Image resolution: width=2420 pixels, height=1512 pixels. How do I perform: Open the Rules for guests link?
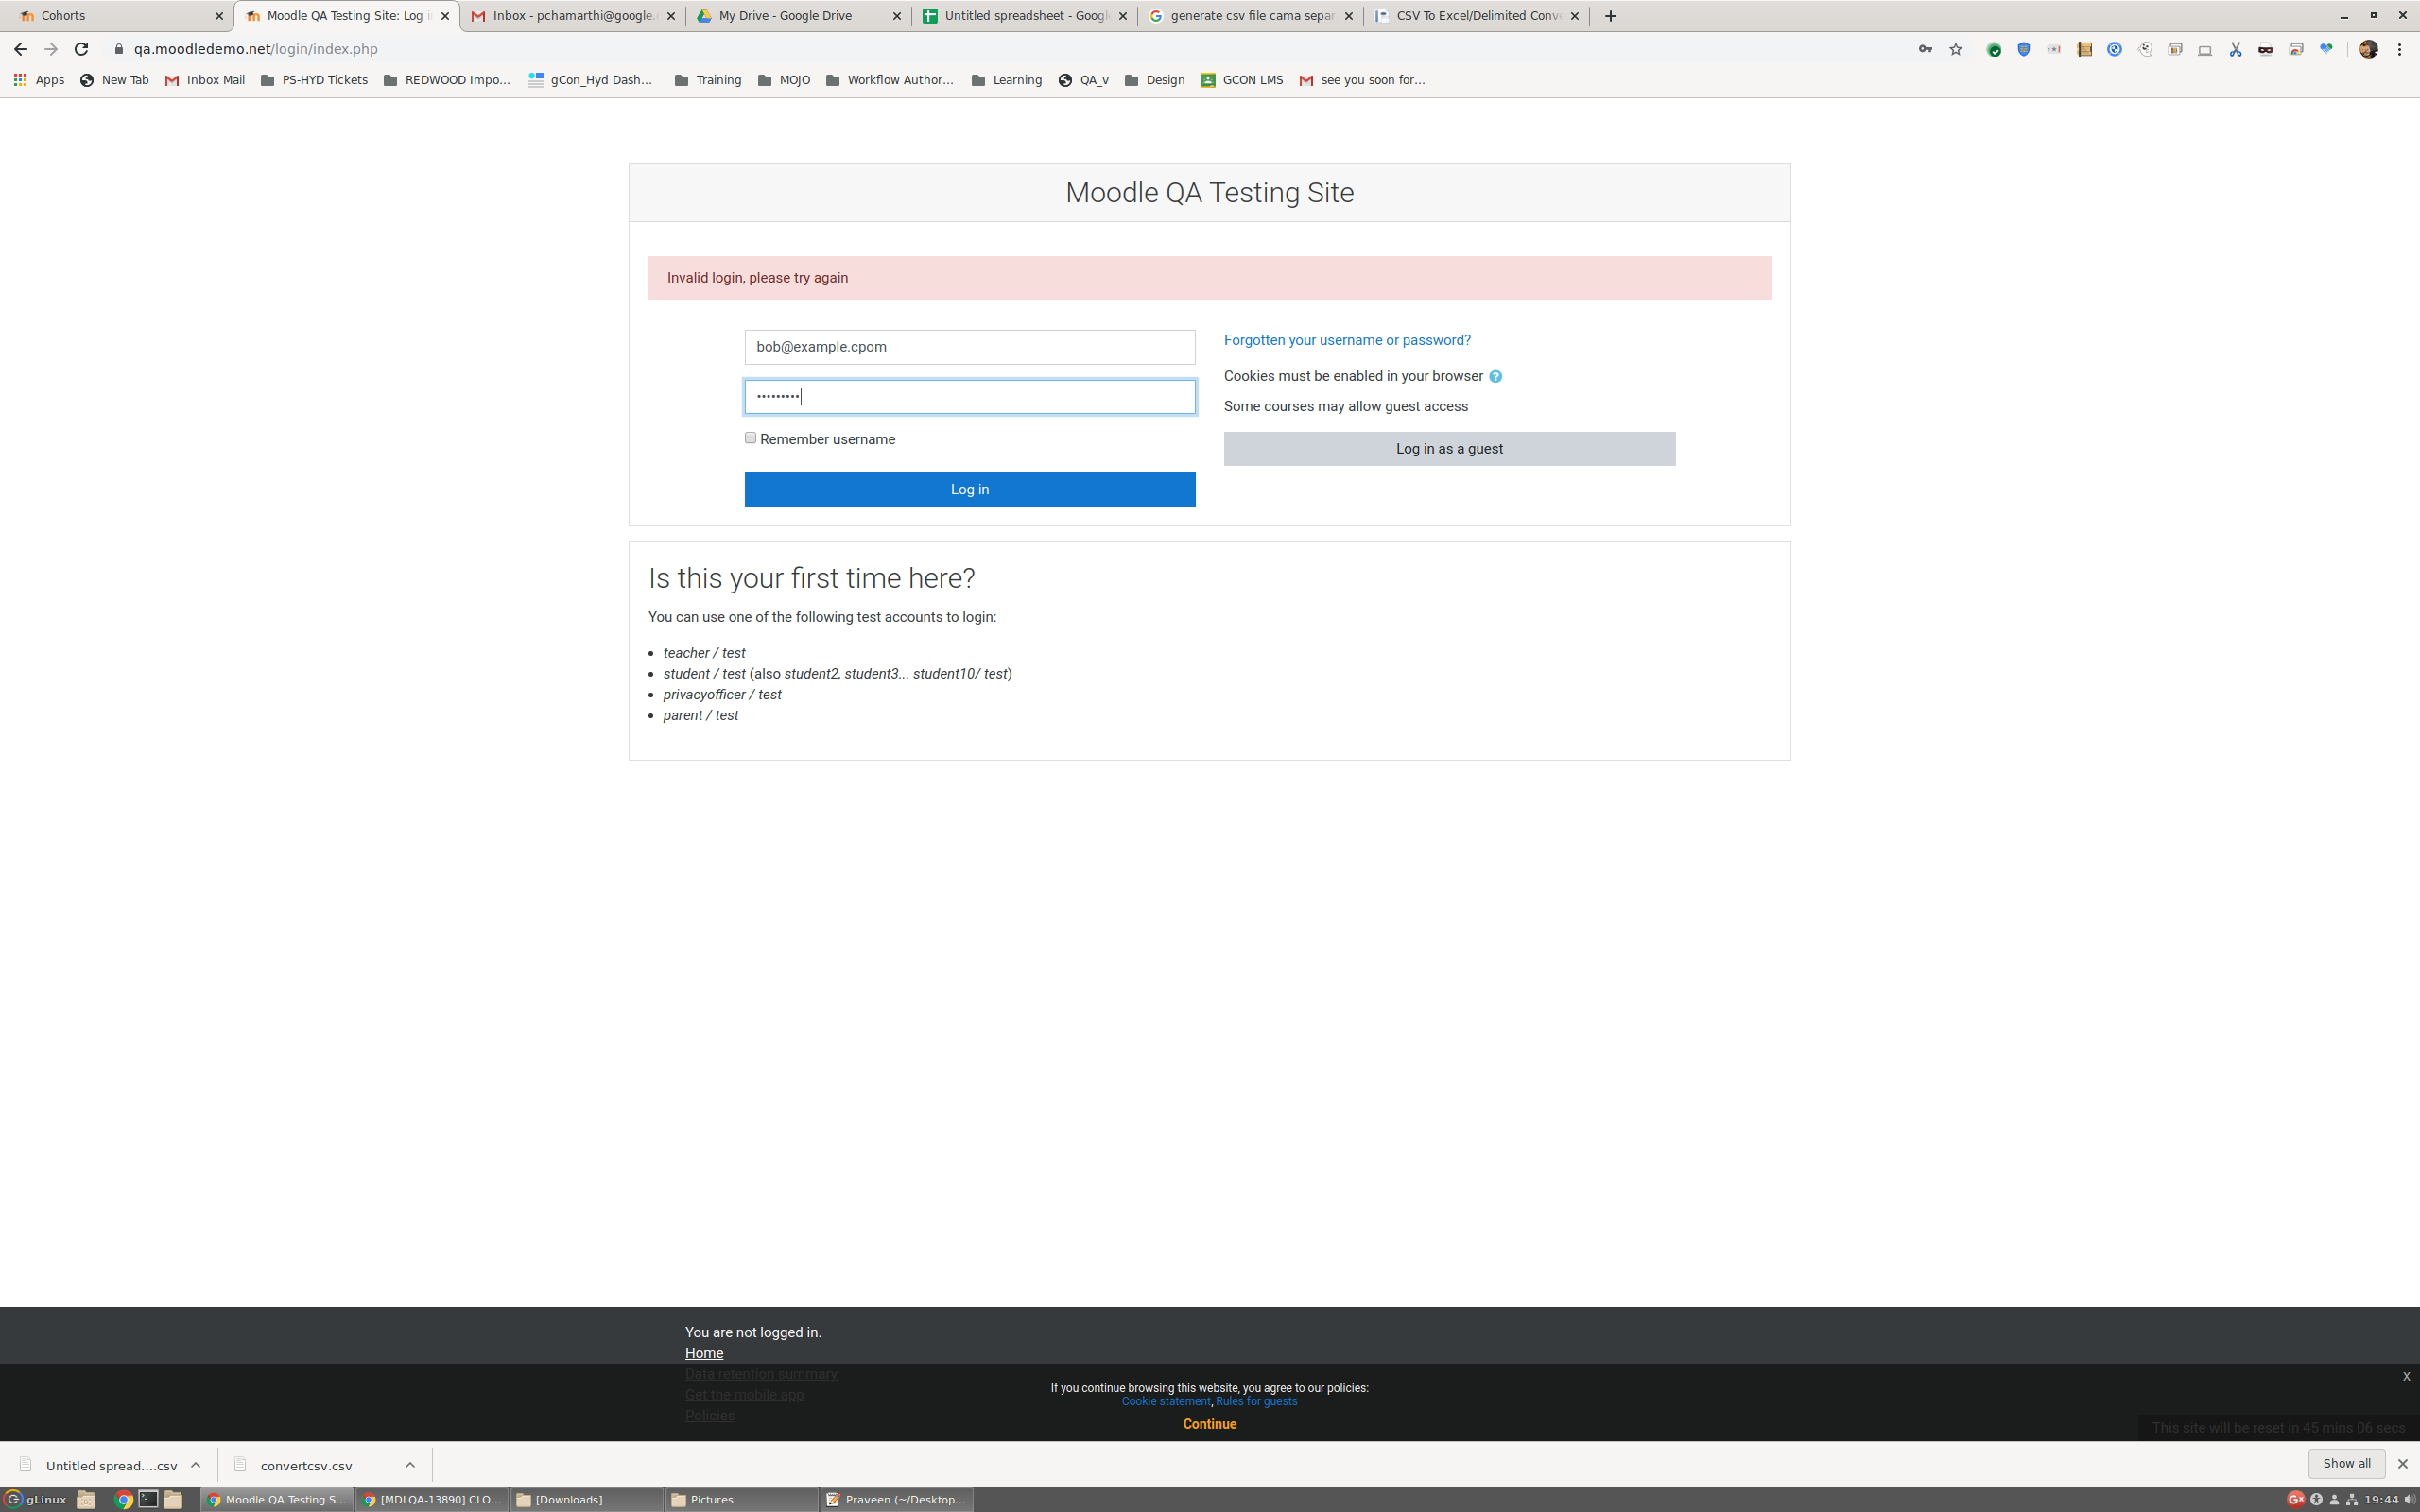(1256, 1401)
